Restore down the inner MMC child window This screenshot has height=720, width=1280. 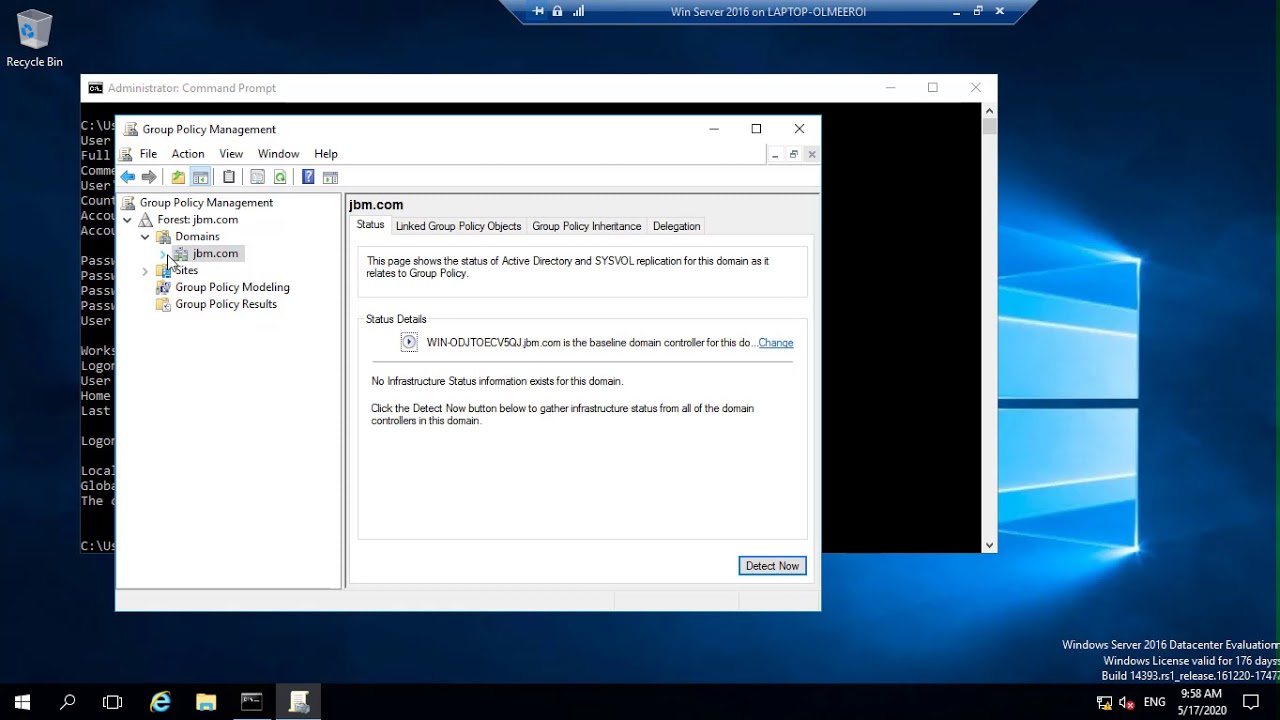click(793, 154)
